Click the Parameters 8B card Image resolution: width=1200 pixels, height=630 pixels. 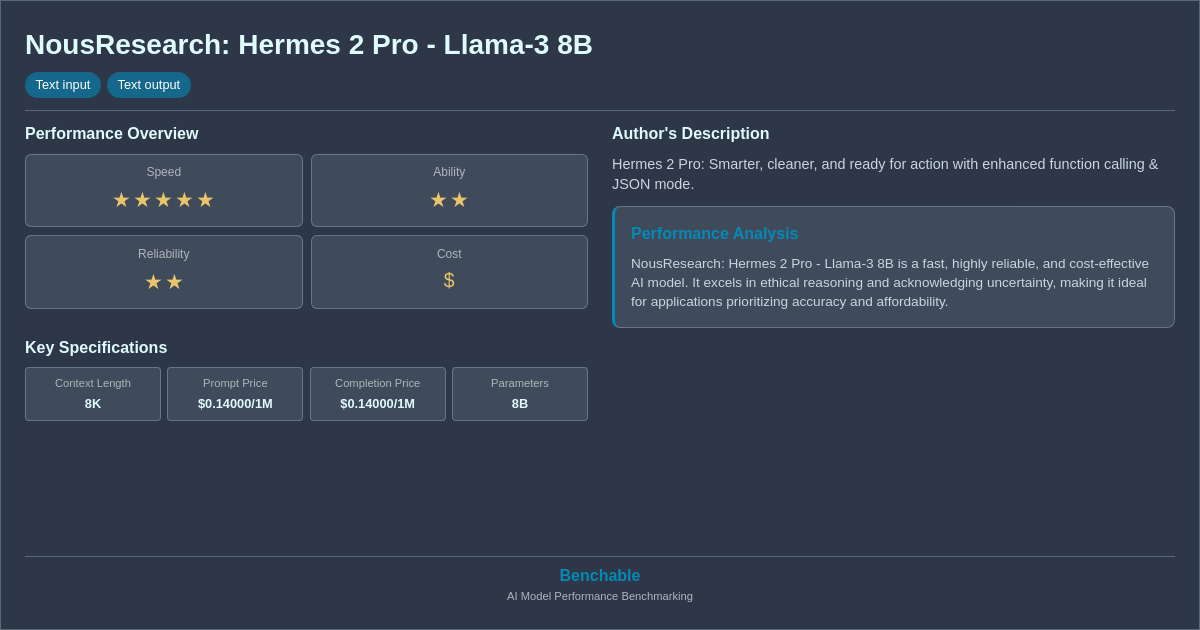click(x=520, y=394)
